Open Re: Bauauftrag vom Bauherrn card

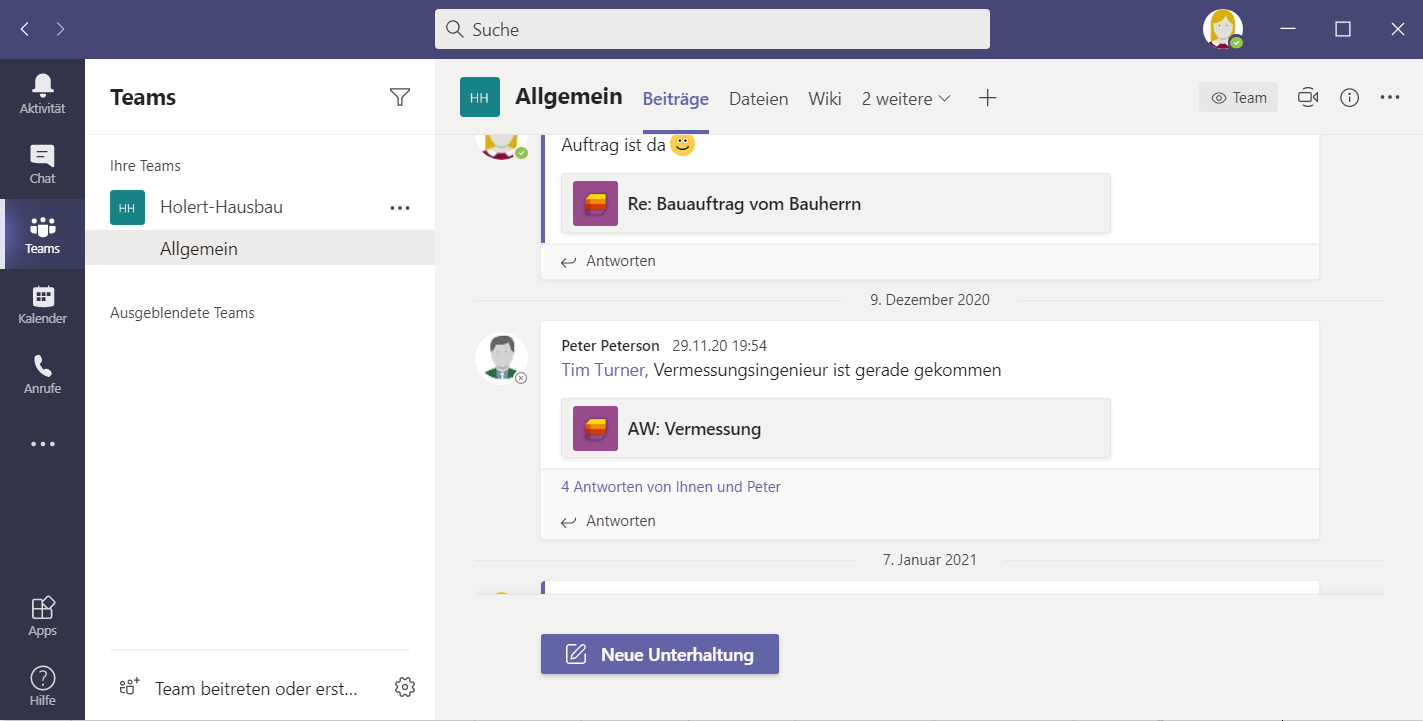836,203
